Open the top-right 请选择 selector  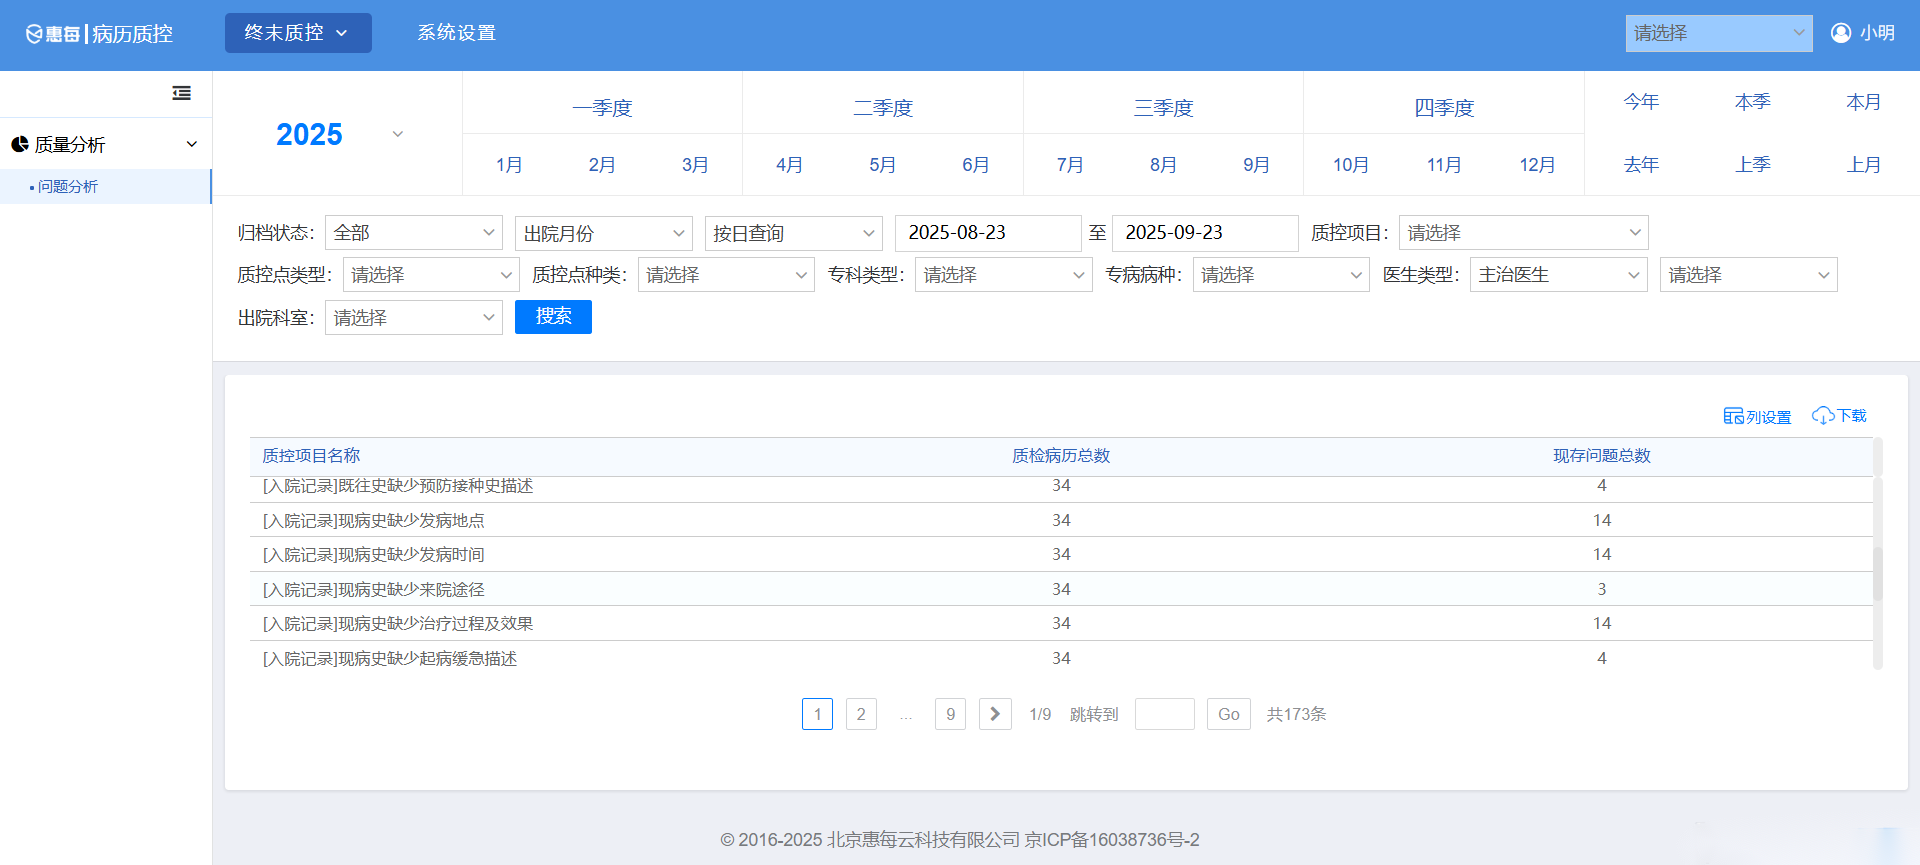click(x=1719, y=33)
